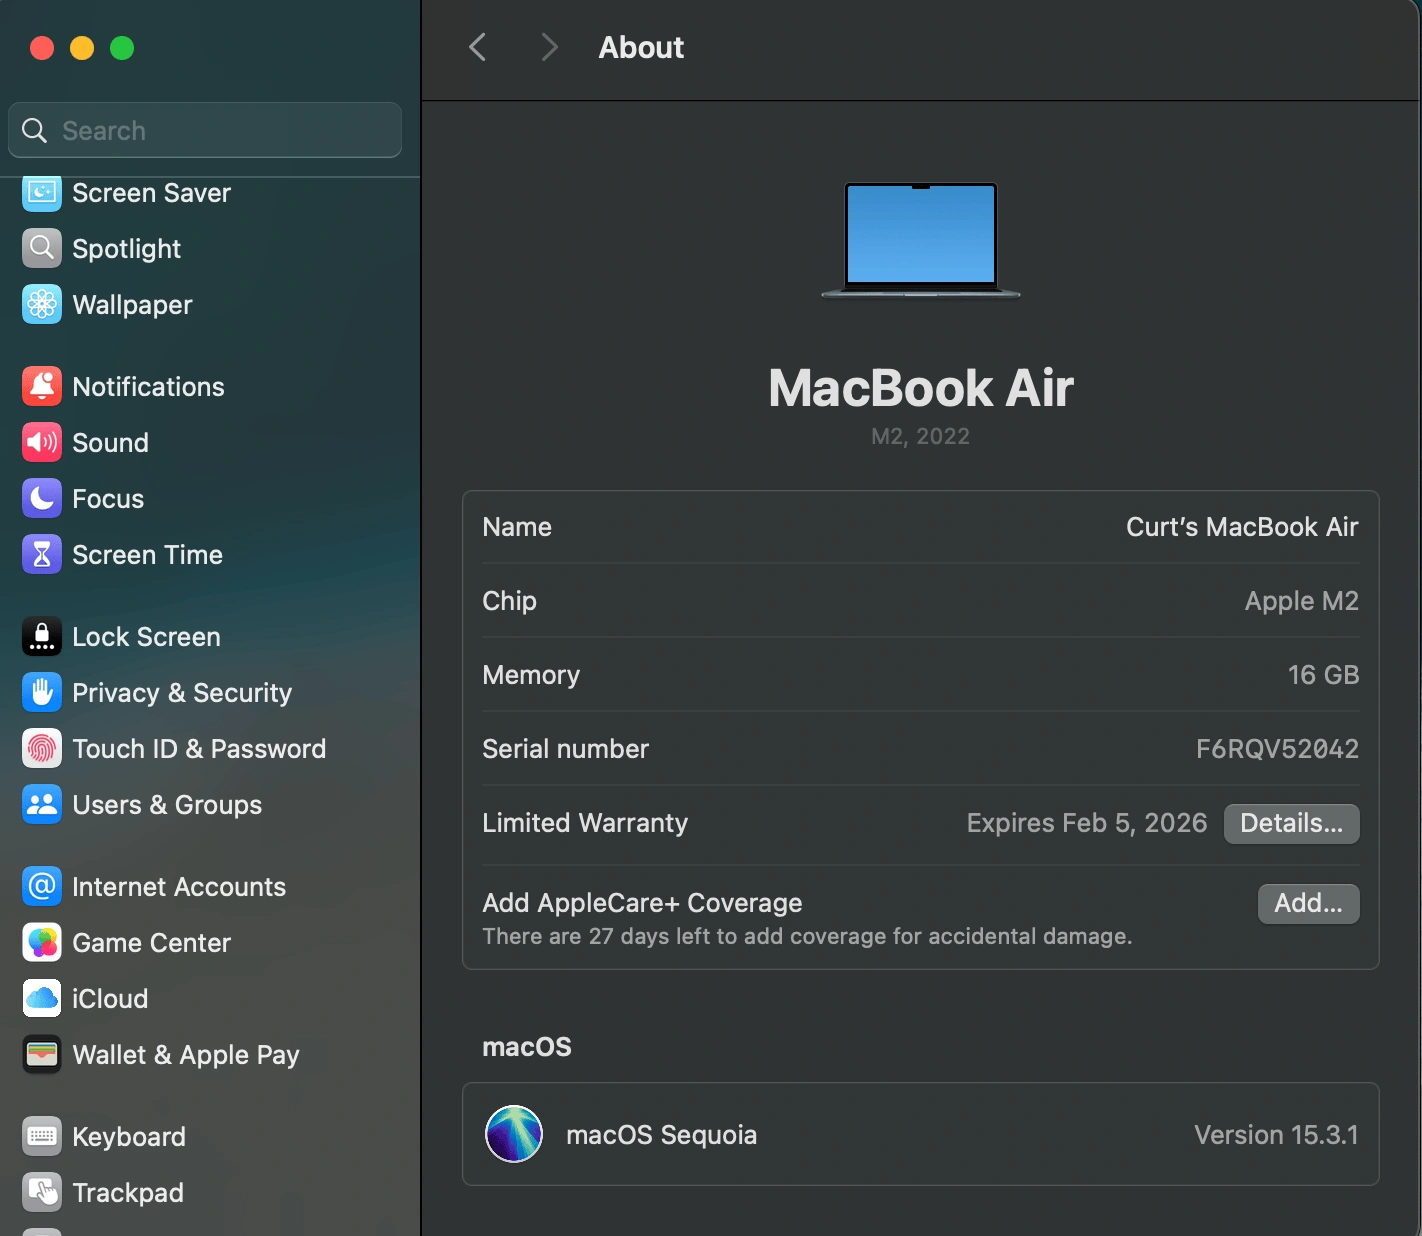Select the Notifications bell icon
1422x1236 pixels.
(42, 387)
